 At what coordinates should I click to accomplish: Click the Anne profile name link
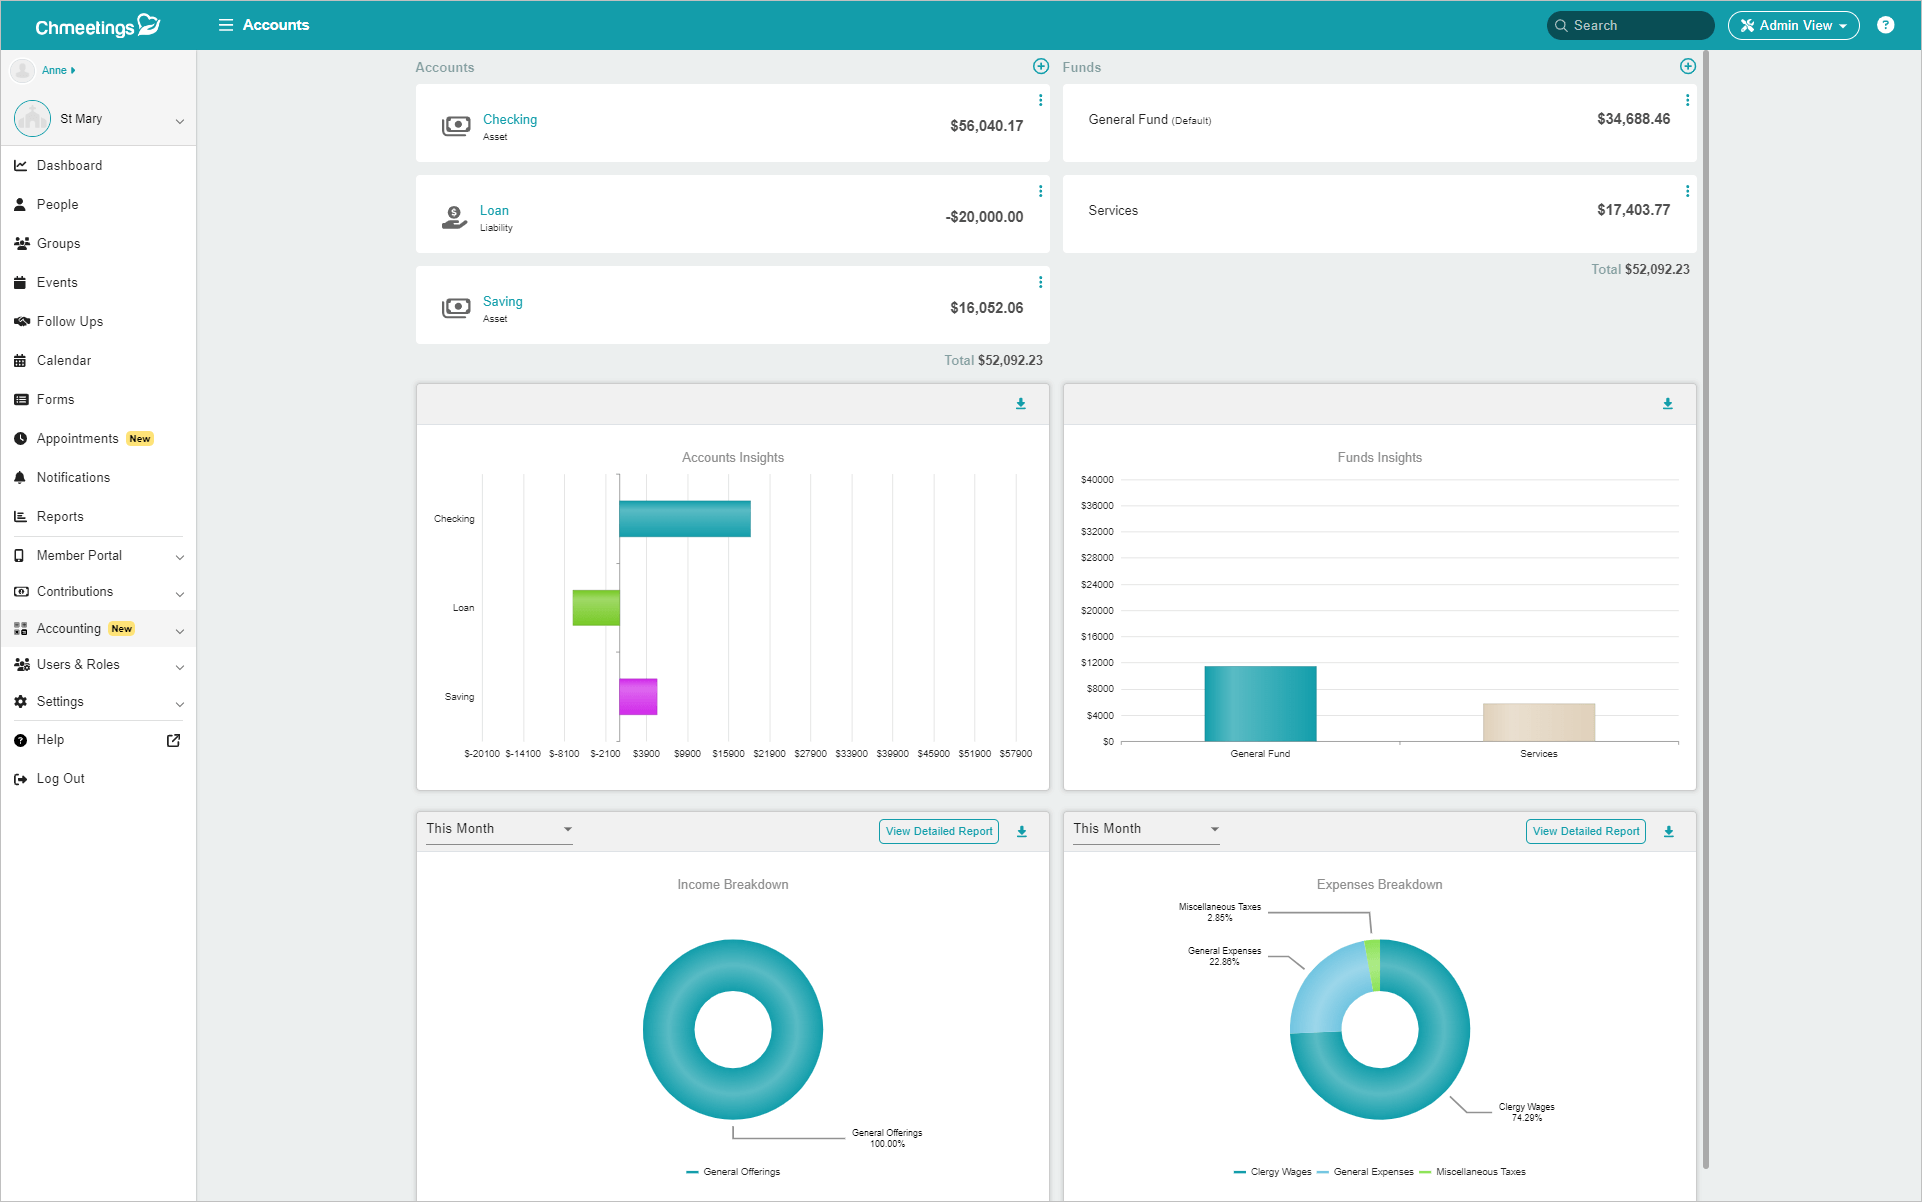pos(54,70)
